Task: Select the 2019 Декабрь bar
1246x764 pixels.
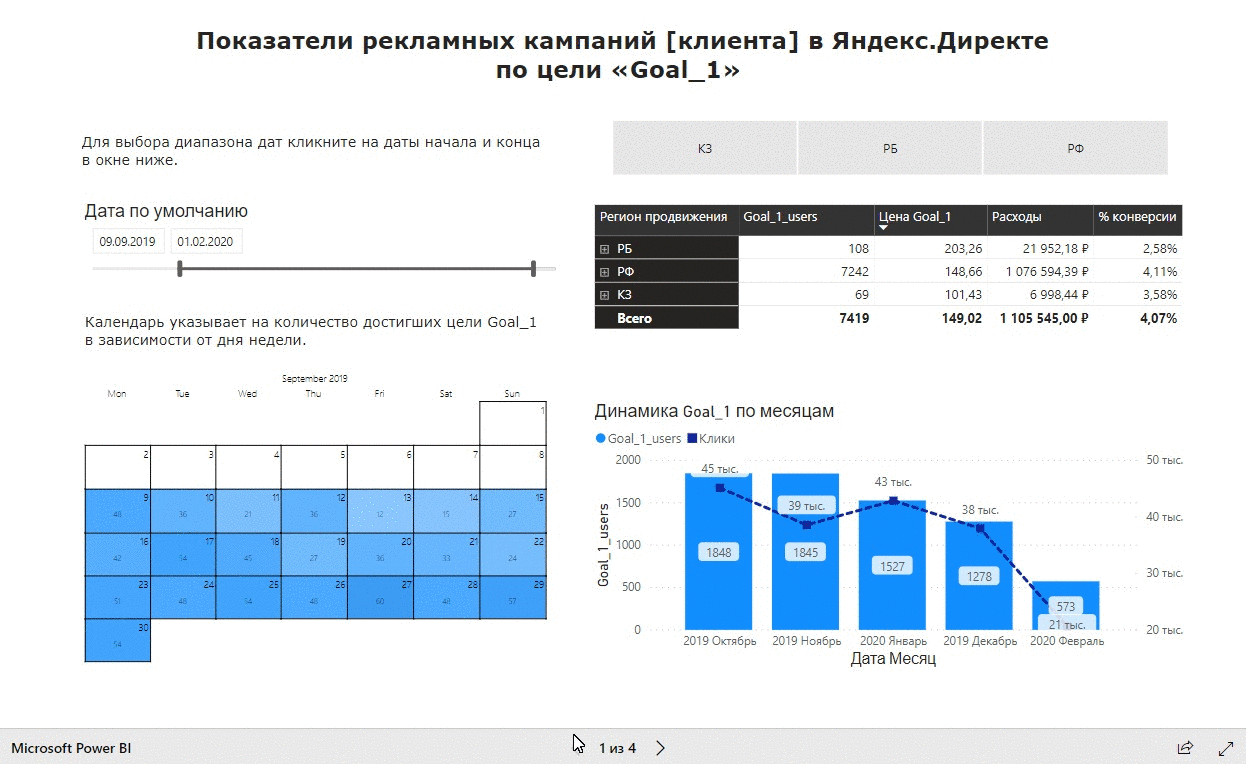Action: tap(980, 576)
